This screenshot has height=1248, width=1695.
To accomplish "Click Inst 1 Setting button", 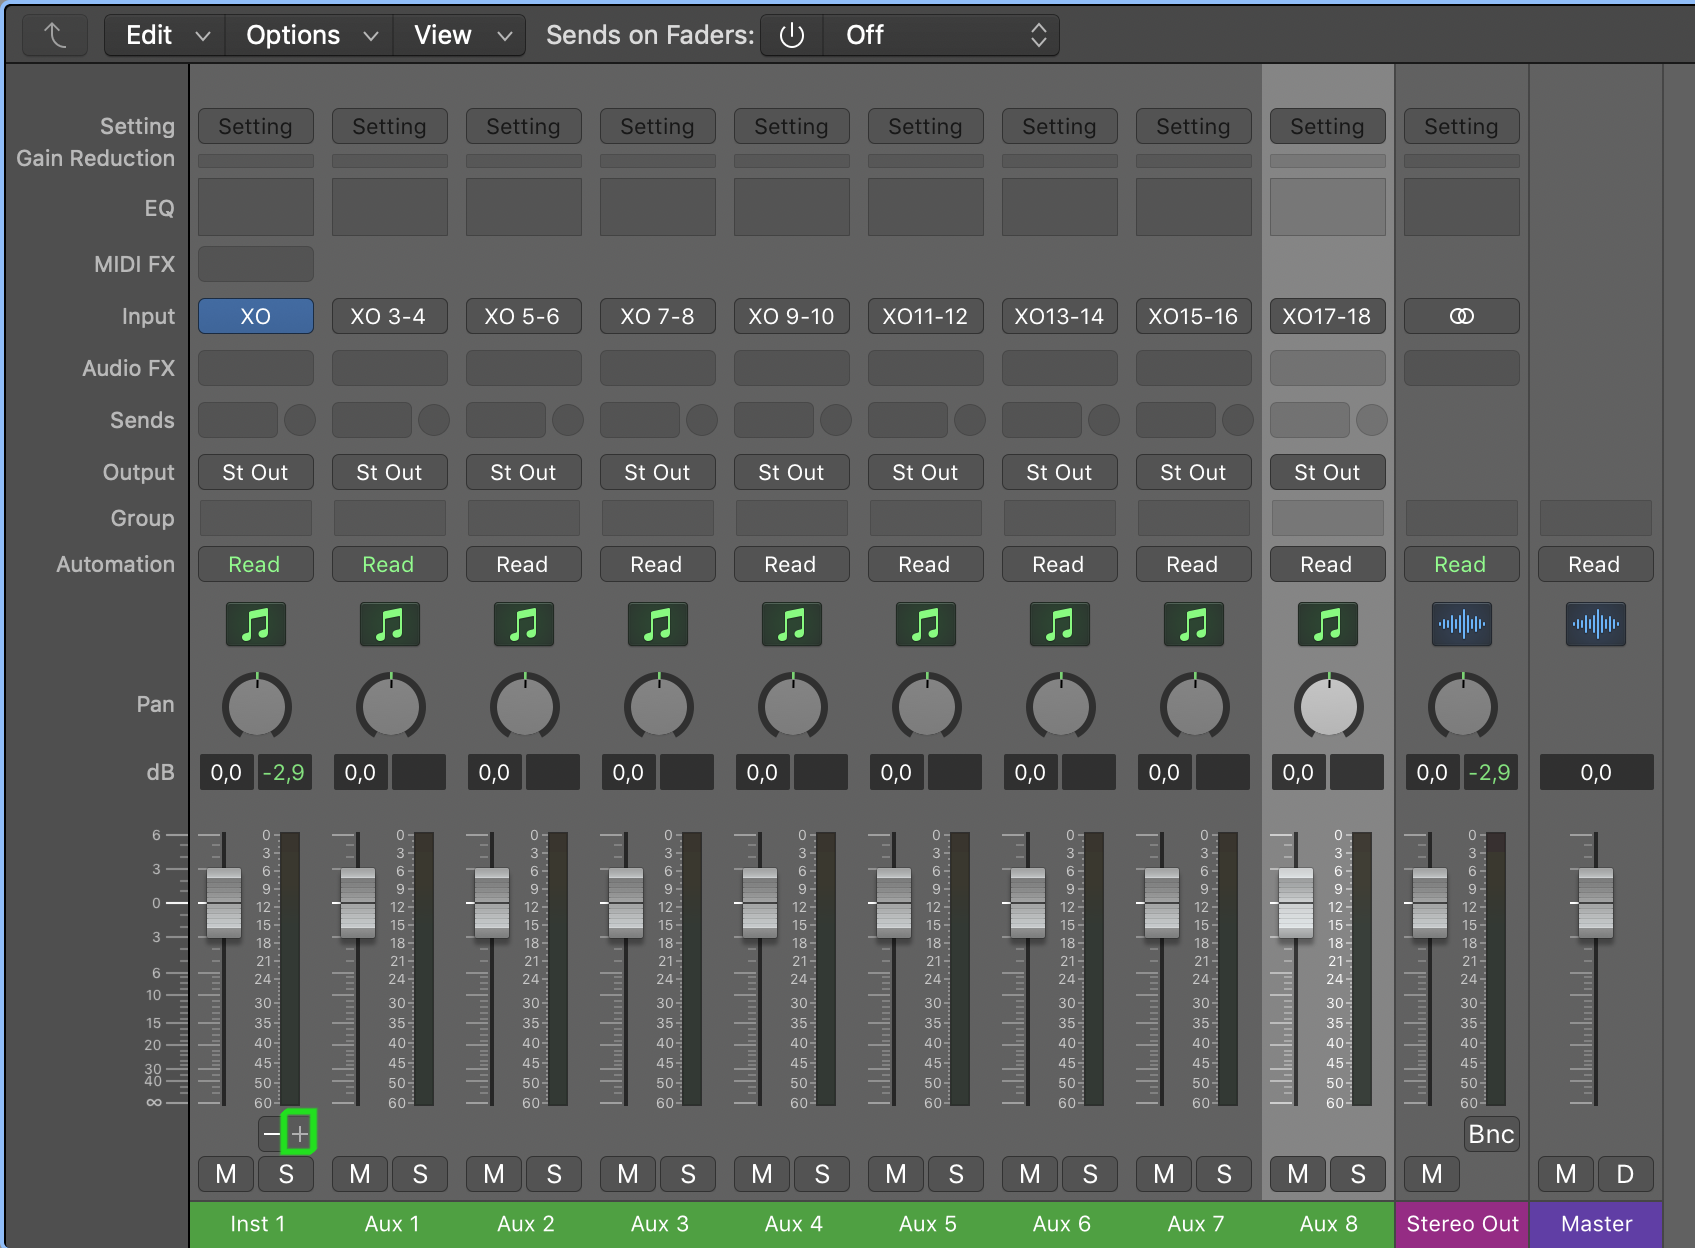I will click(256, 126).
